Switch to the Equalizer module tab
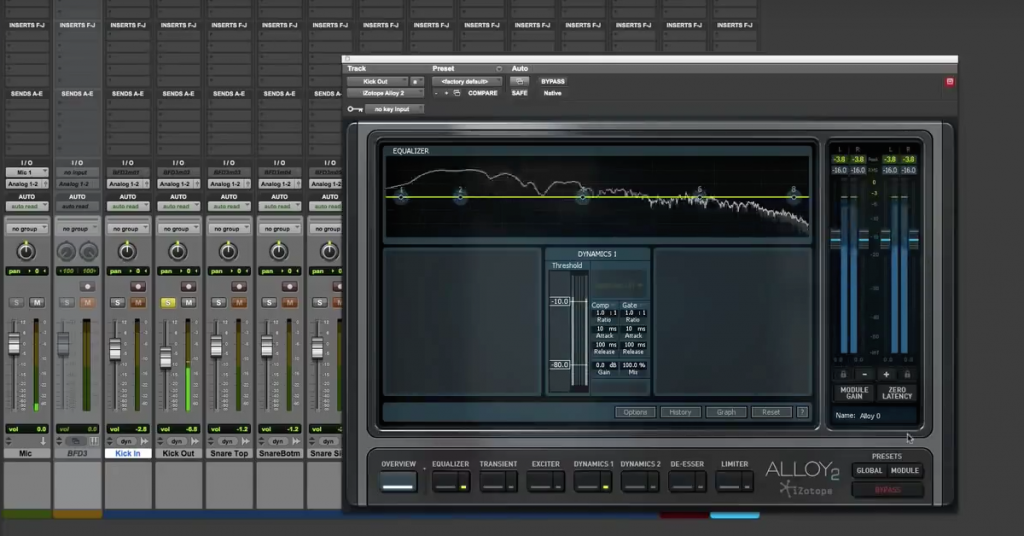 click(450, 482)
